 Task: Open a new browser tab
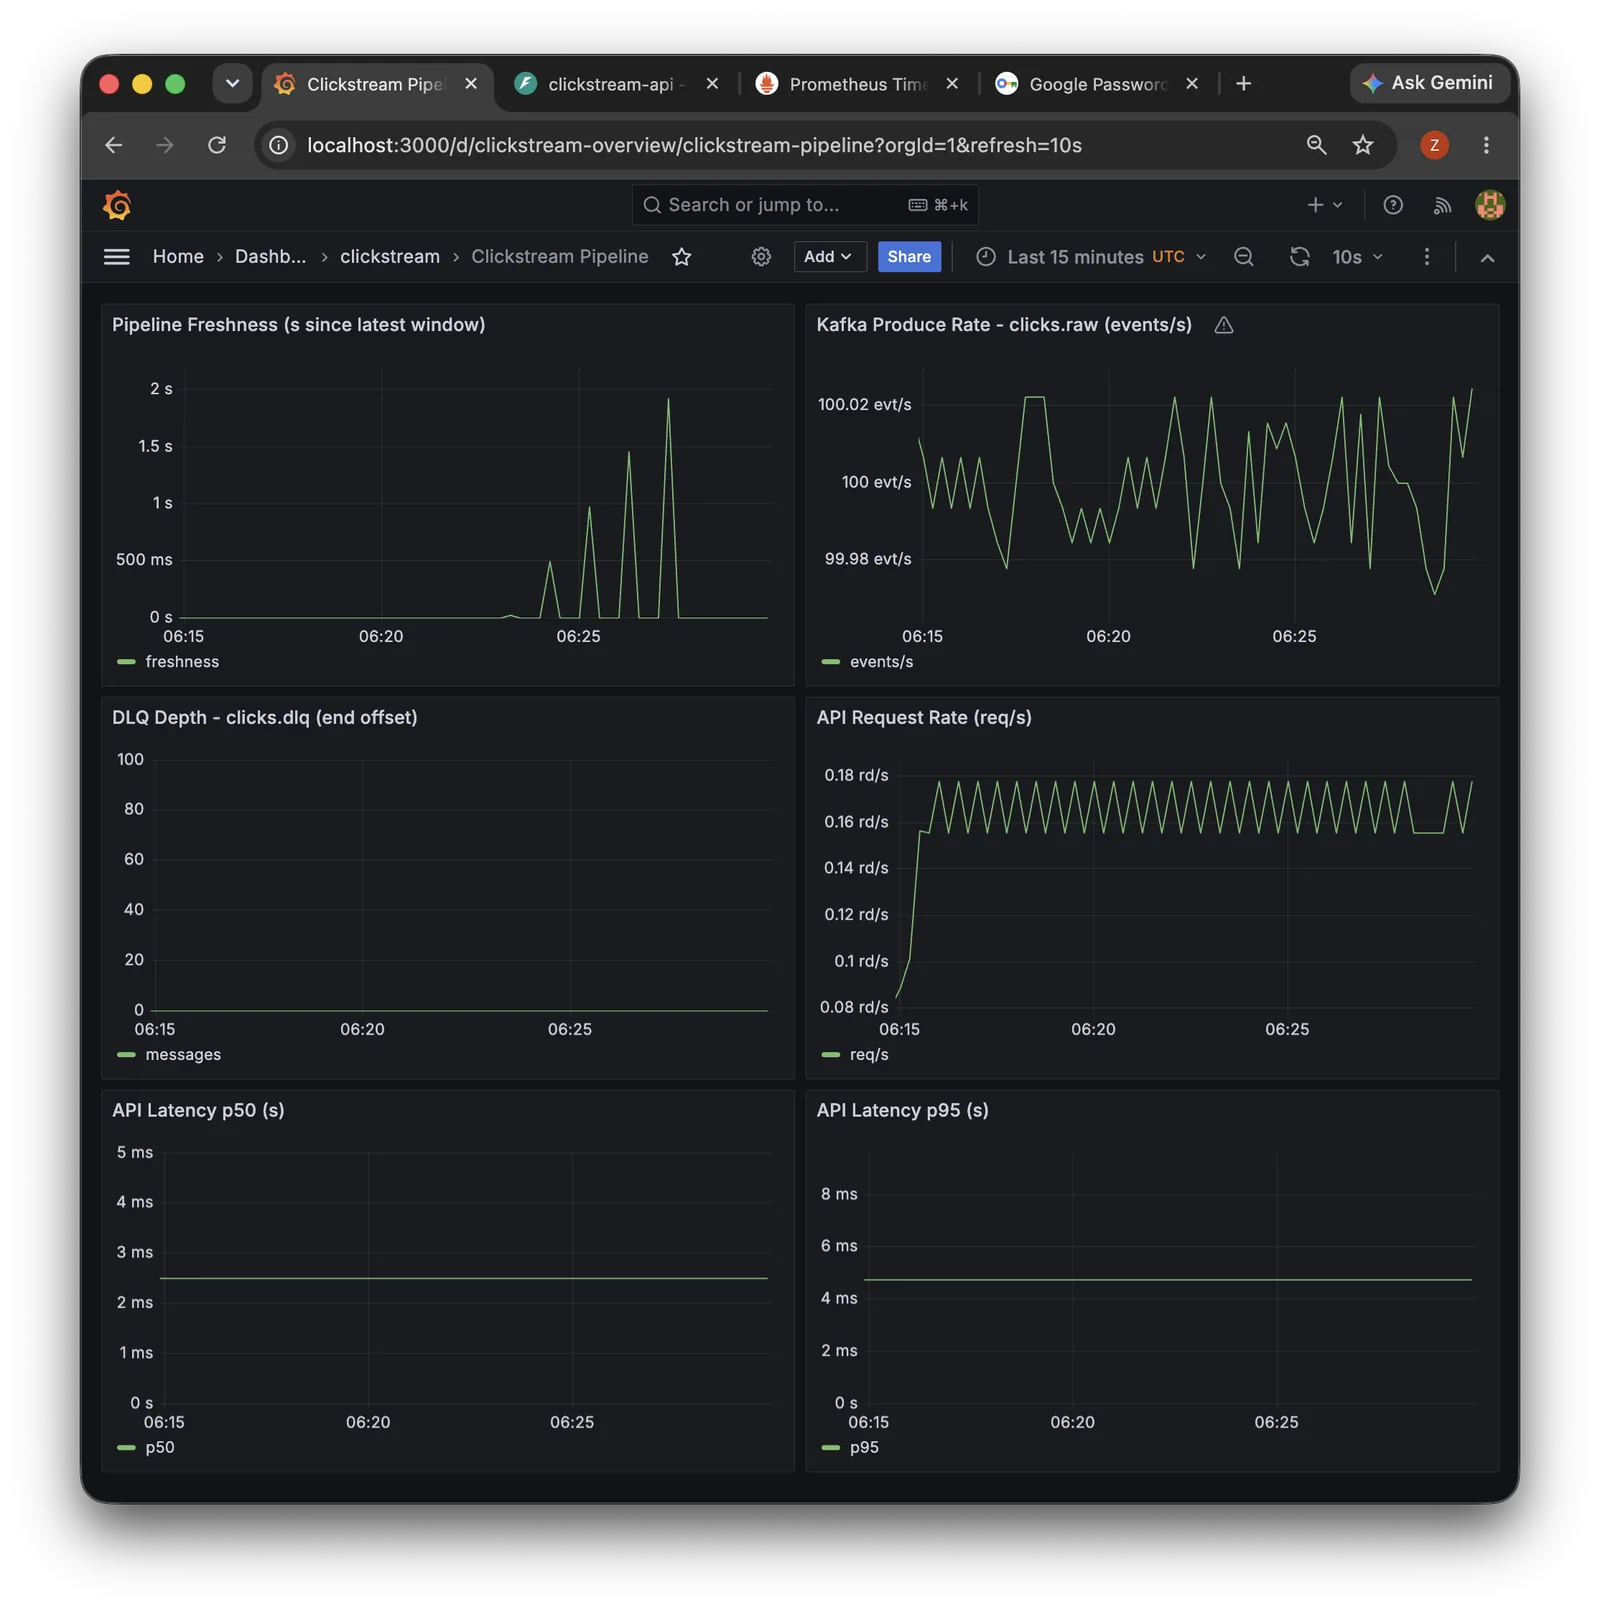click(x=1244, y=84)
